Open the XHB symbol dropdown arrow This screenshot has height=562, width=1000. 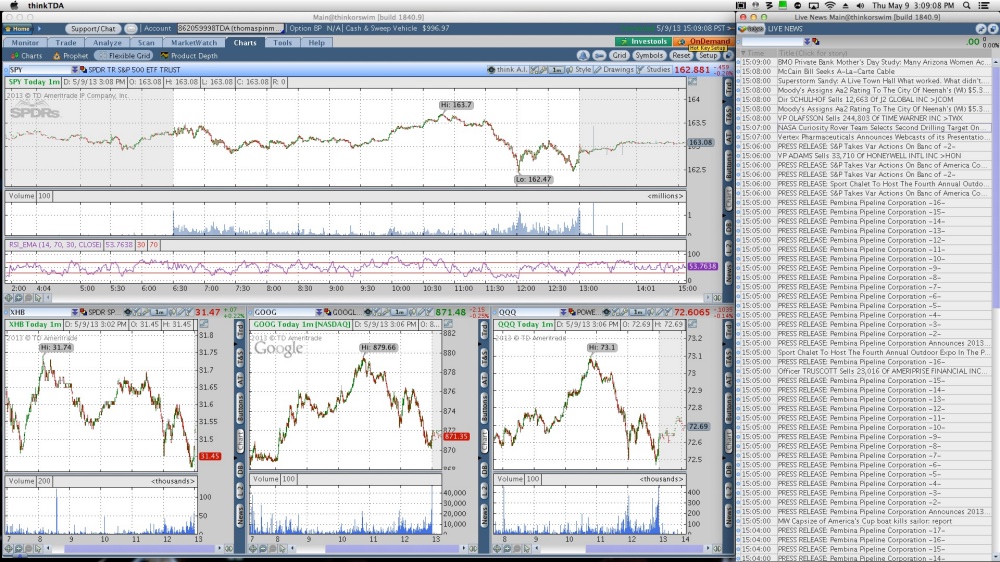[75, 312]
